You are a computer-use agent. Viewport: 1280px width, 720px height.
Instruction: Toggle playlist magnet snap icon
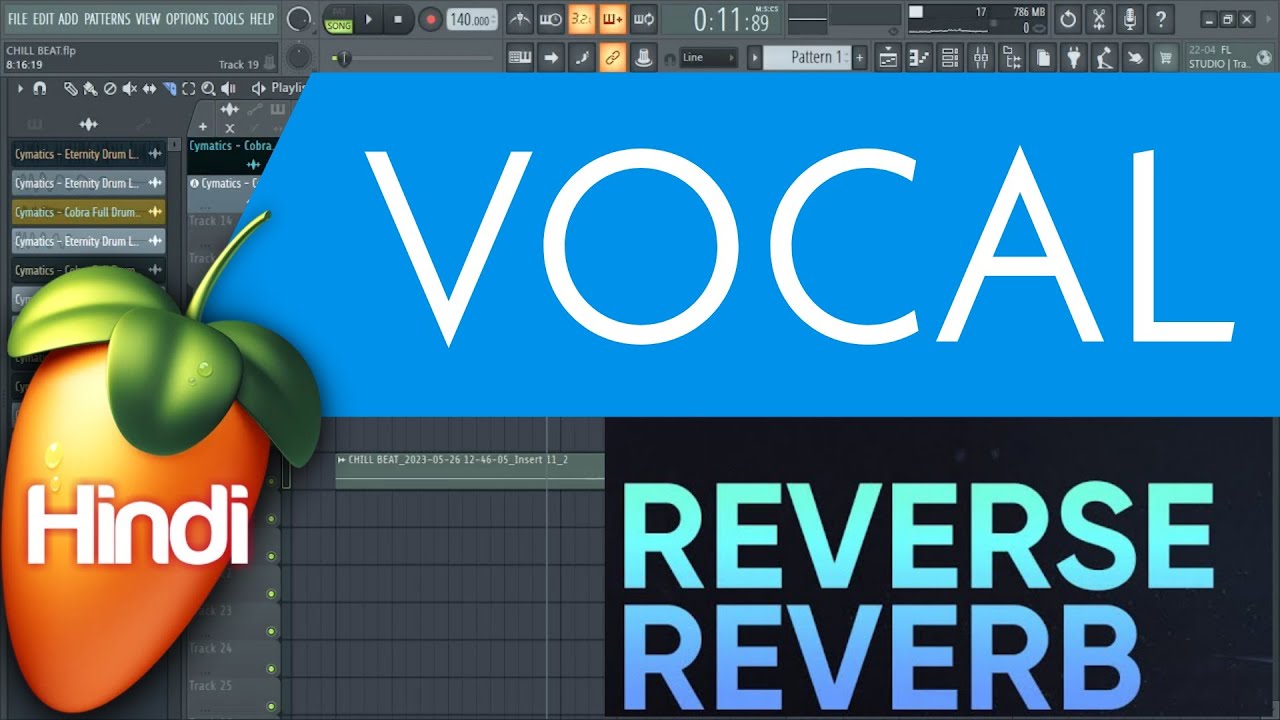(x=40, y=88)
